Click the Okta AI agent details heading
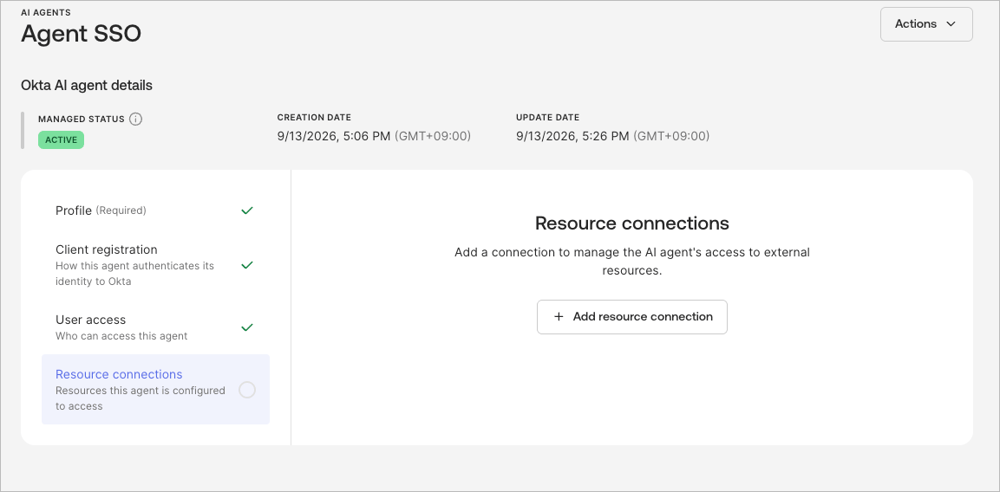Image resolution: width=1000 pixels, height=492 pixels. [87, 86]
